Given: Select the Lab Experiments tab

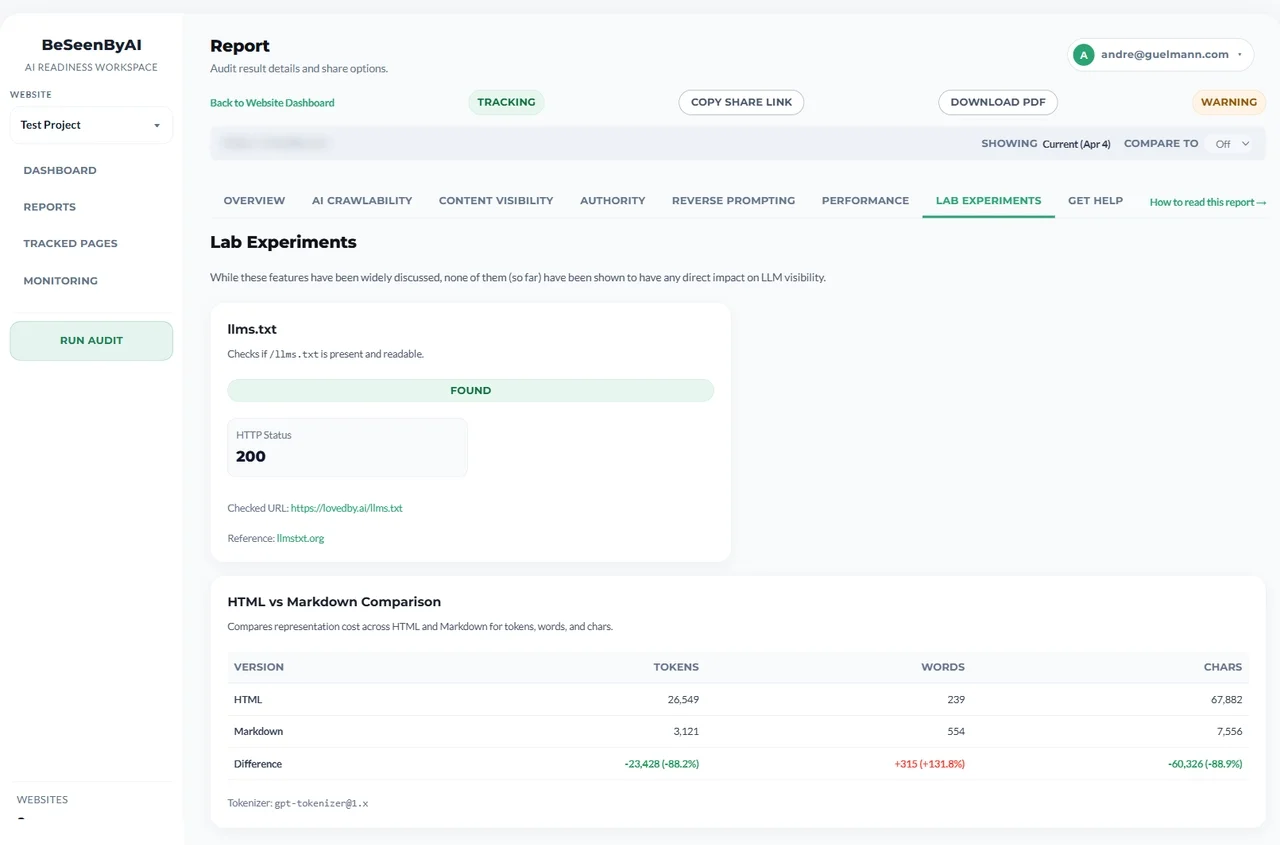Looking at the screenshot, I should [x=988, y=201].
